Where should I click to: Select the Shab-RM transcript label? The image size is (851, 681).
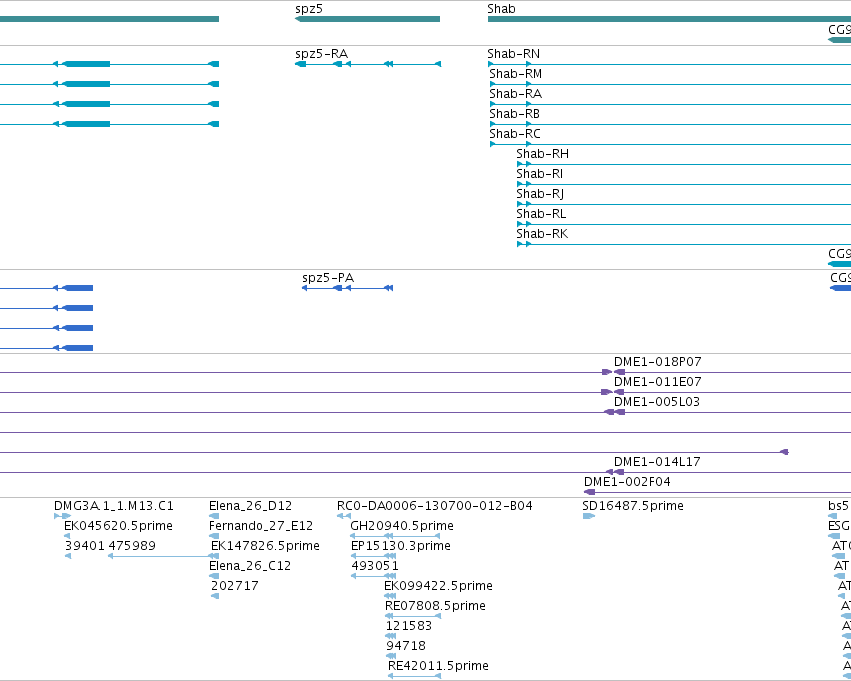tap(515, 74)
